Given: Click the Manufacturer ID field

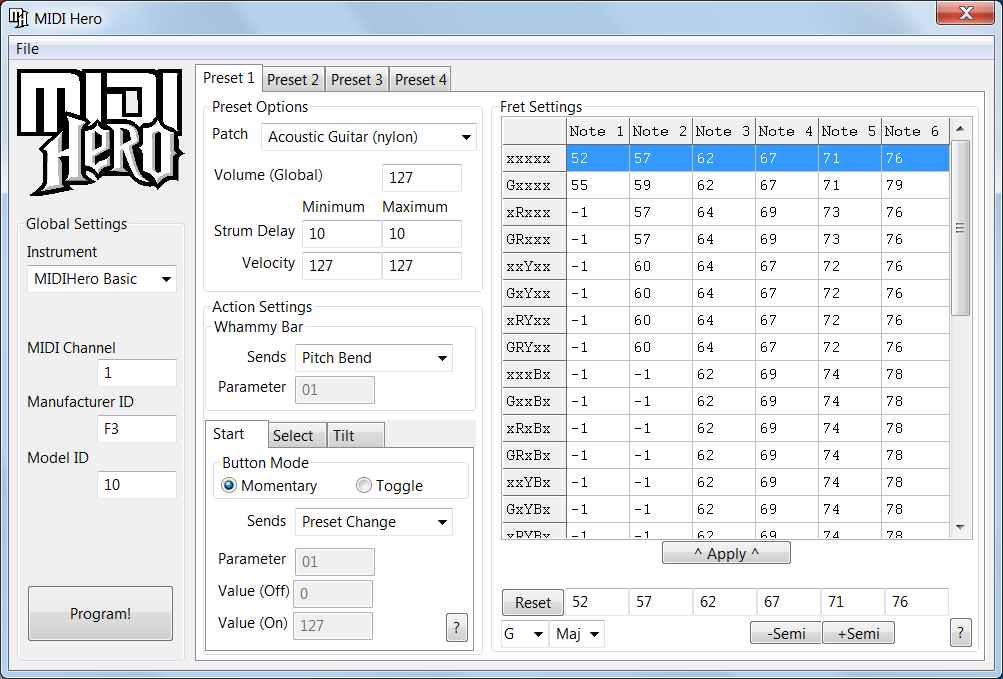Looking at the screenshot, I should point(137,429).
